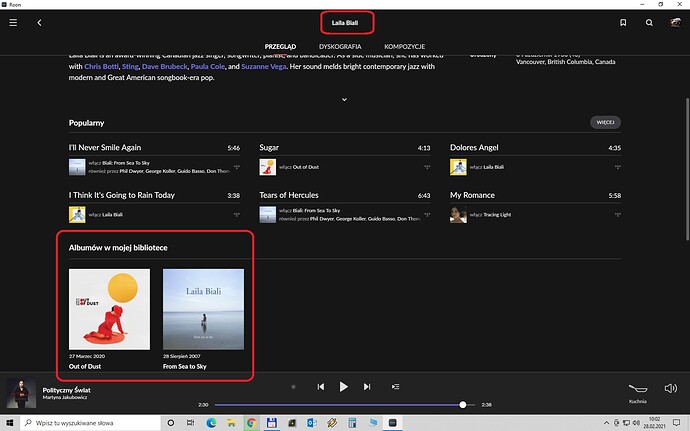Screen dimensions: 690x431
Task: Open the From Sea to Sky album cover
Action: pos(203,309)
